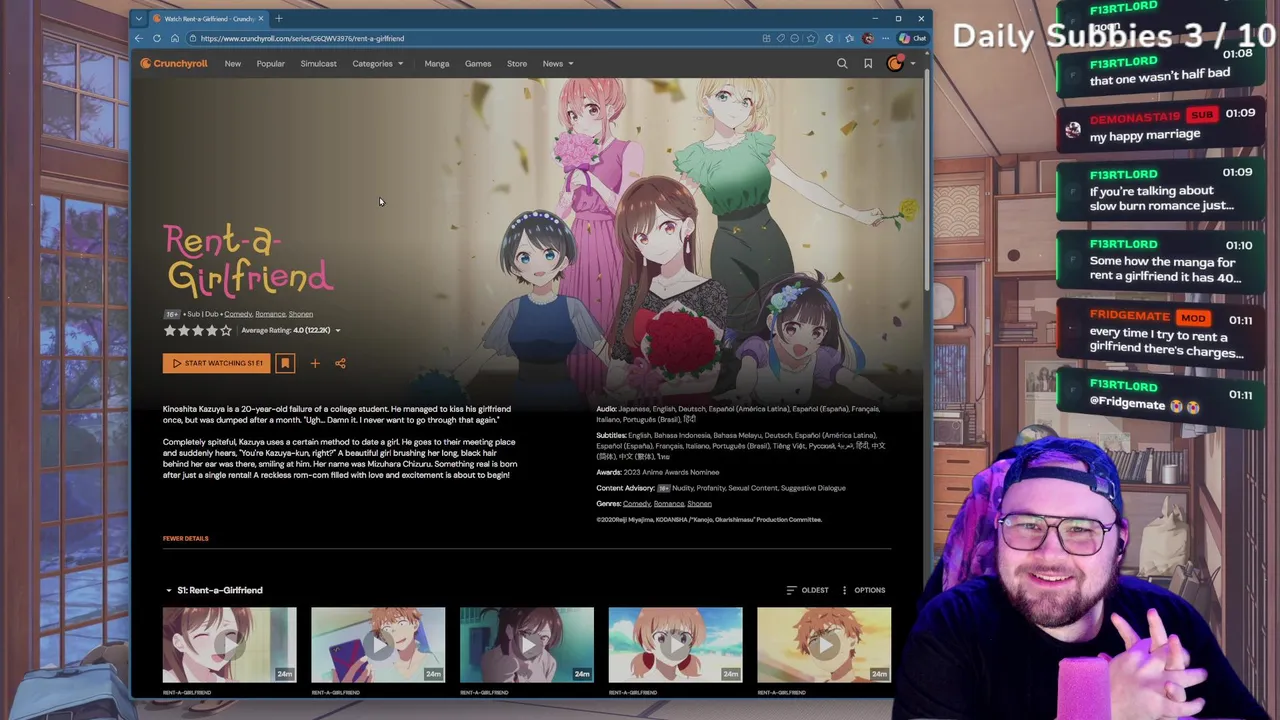The height and width of the screenshot is (720, 1280).
Task: Change the Oldest sort order
Action: [x=807, y=590]
